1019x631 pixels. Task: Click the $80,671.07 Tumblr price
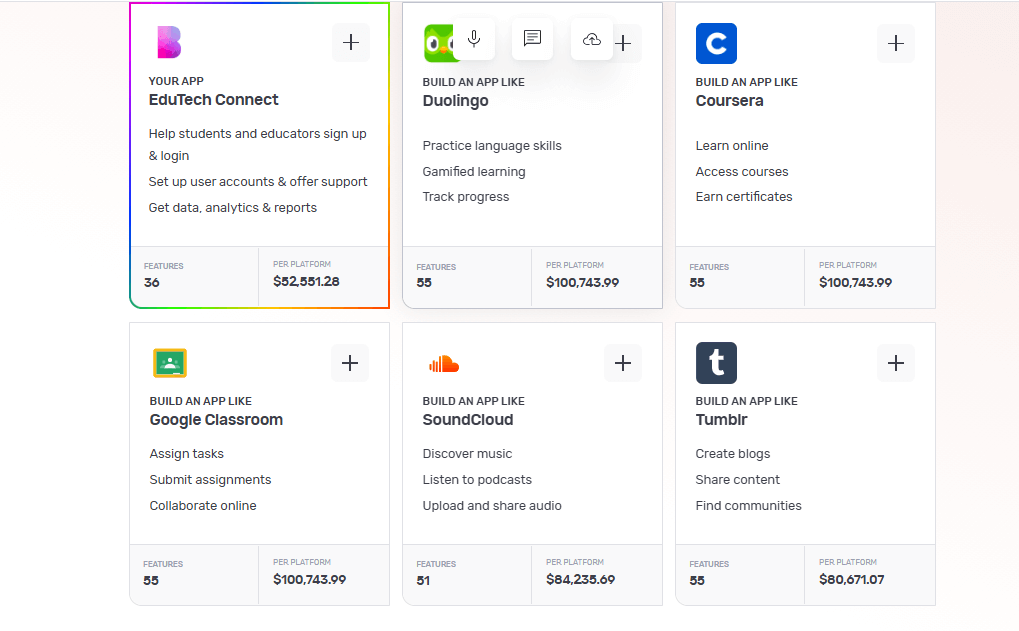851,580
